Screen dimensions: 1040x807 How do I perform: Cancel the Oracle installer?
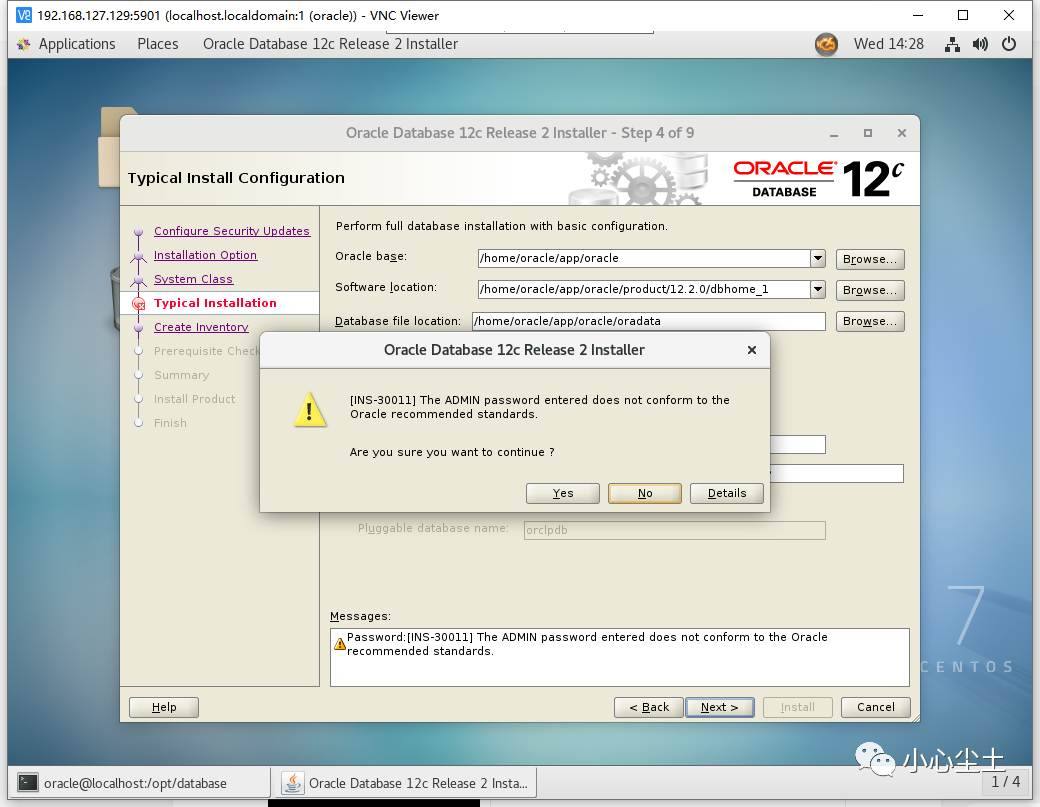pyautogui.click(x=876, y=708)
